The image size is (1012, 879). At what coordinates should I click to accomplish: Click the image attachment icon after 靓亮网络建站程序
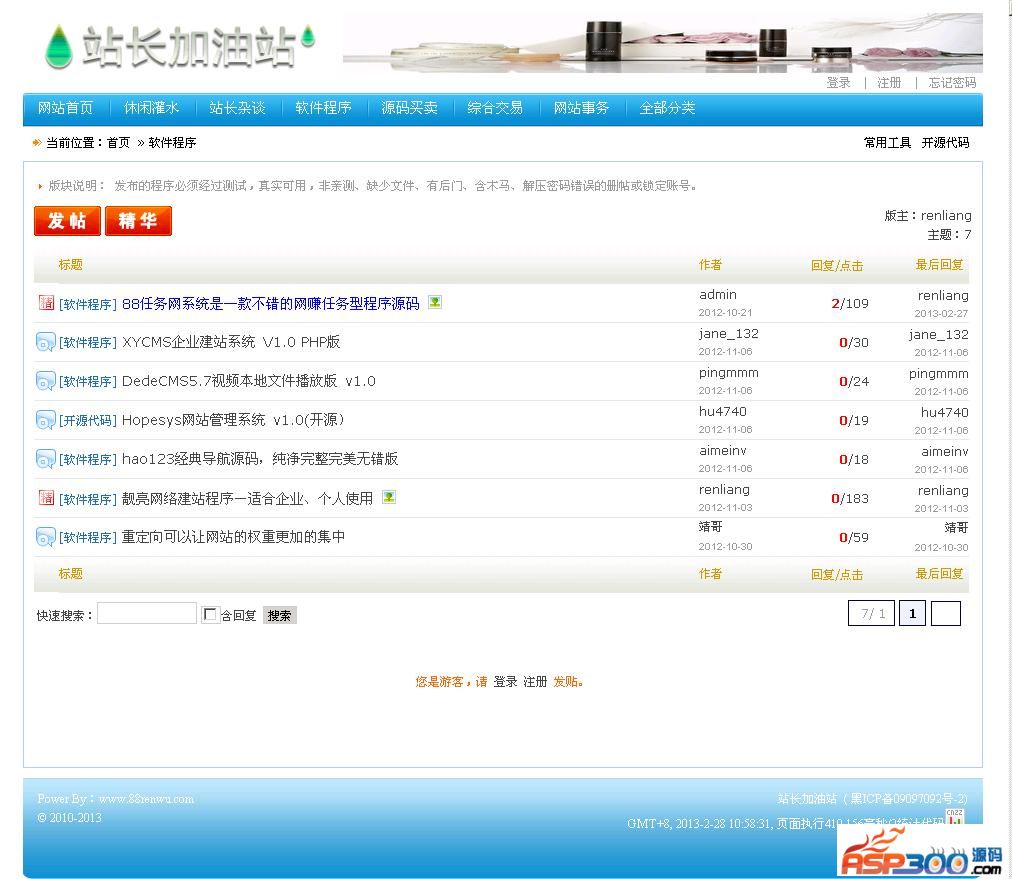pyautogui.click(x=389, y=497)
